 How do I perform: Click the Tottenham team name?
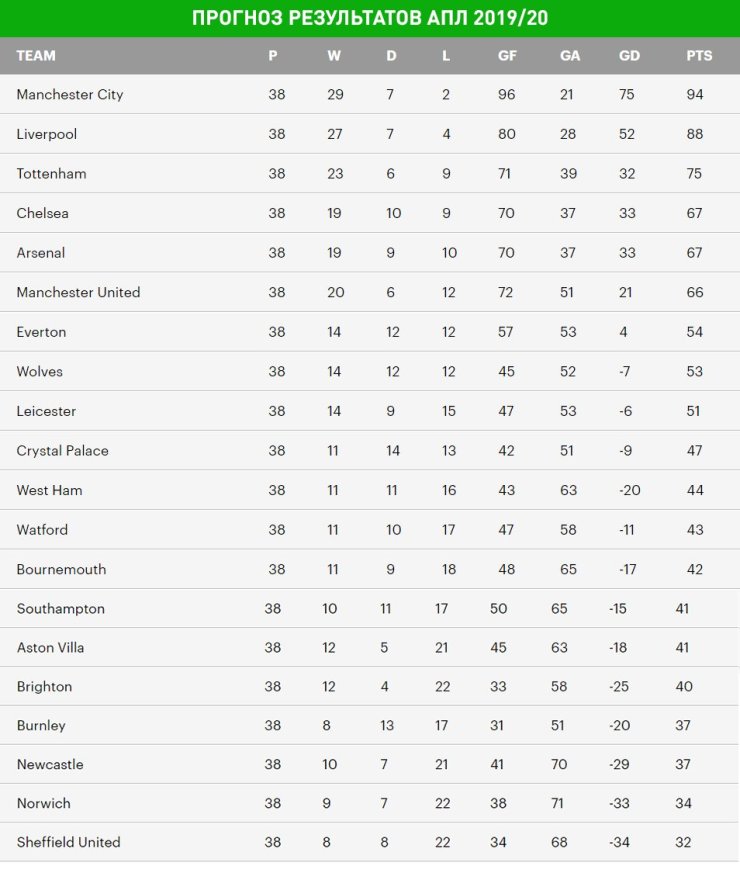51,174
